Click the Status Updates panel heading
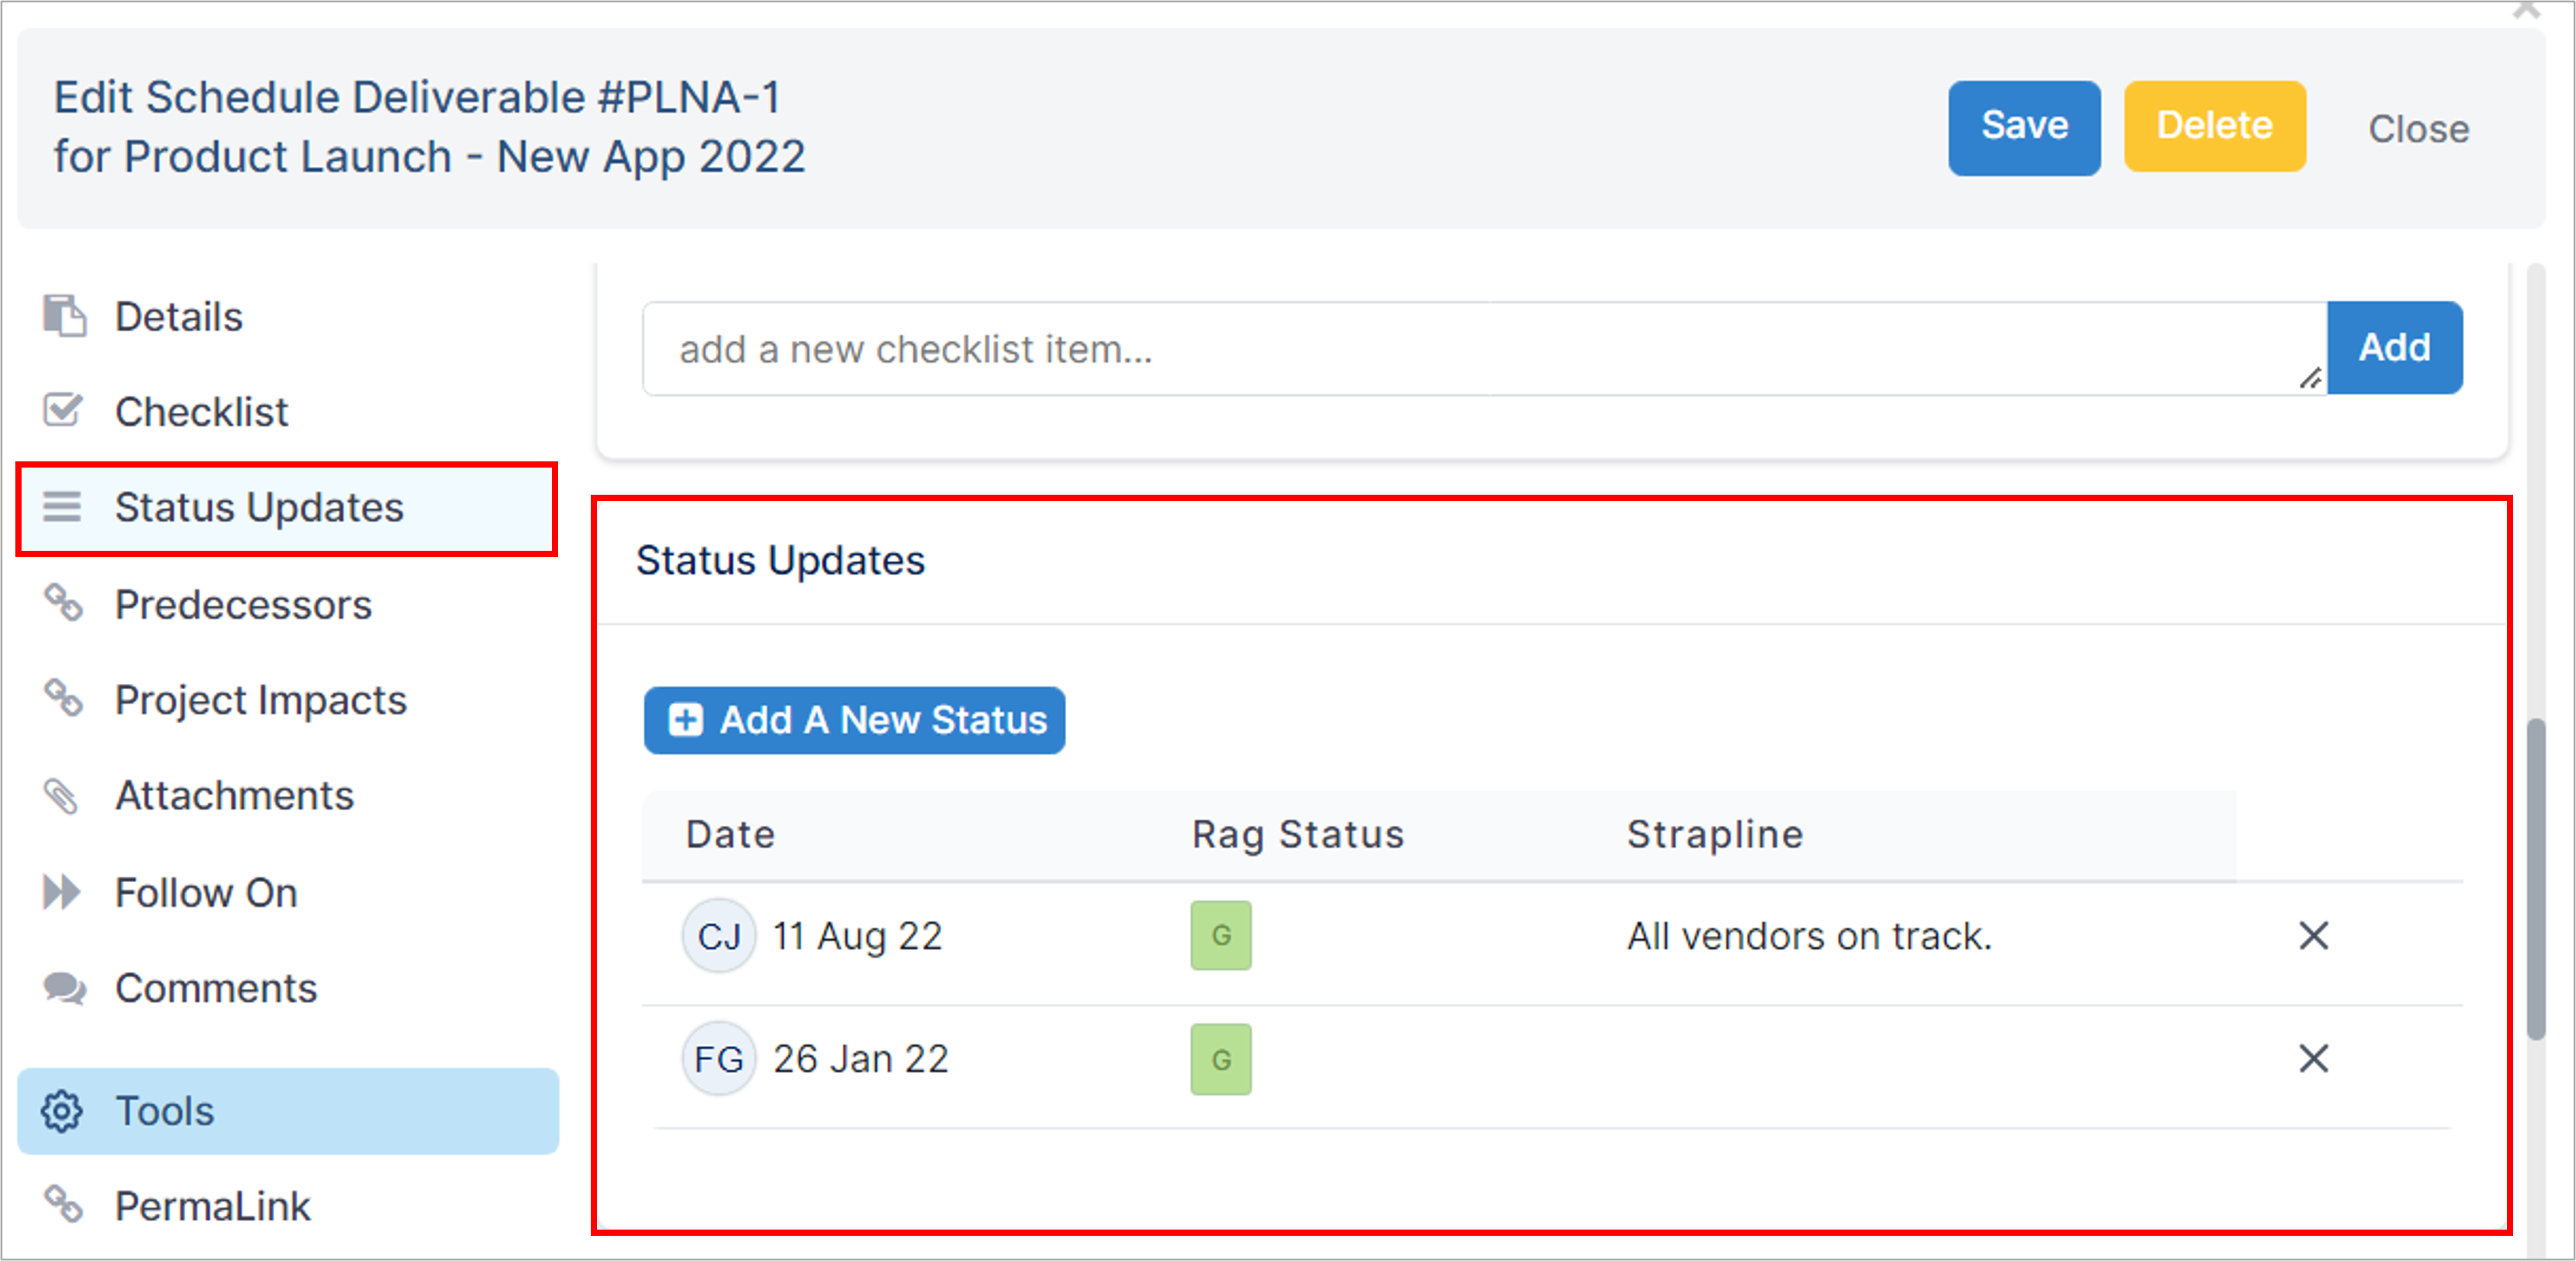This screenshot has height=1261, width=2576. click(x=780, y=560)
